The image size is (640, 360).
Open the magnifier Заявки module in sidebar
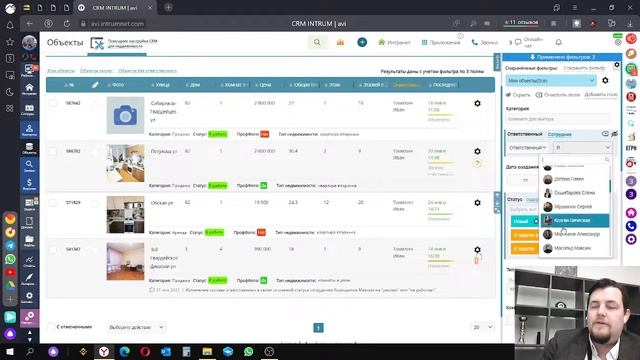point(29,166)
